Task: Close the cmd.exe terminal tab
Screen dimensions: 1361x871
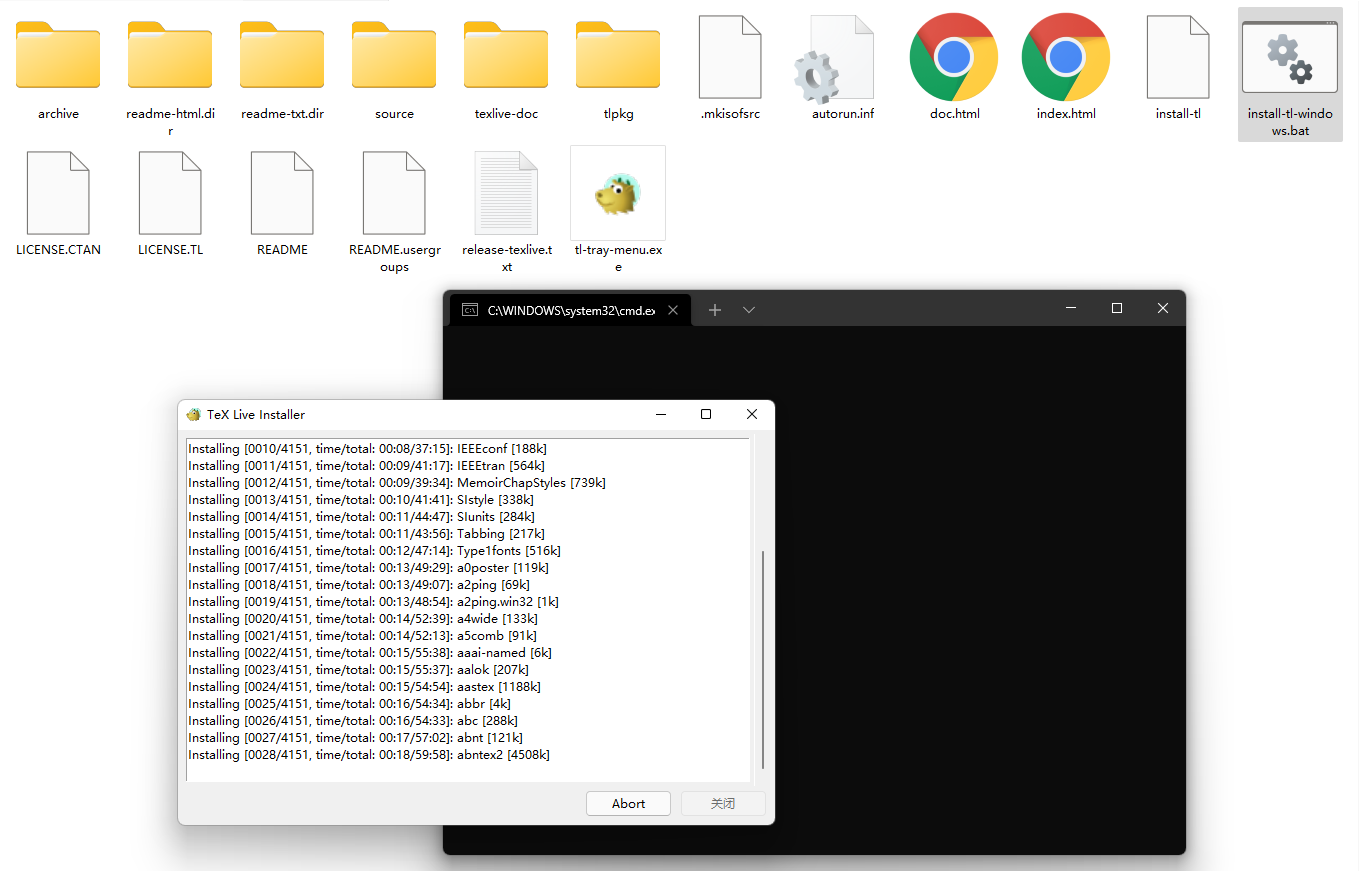Action: click(x=673, y=310)
